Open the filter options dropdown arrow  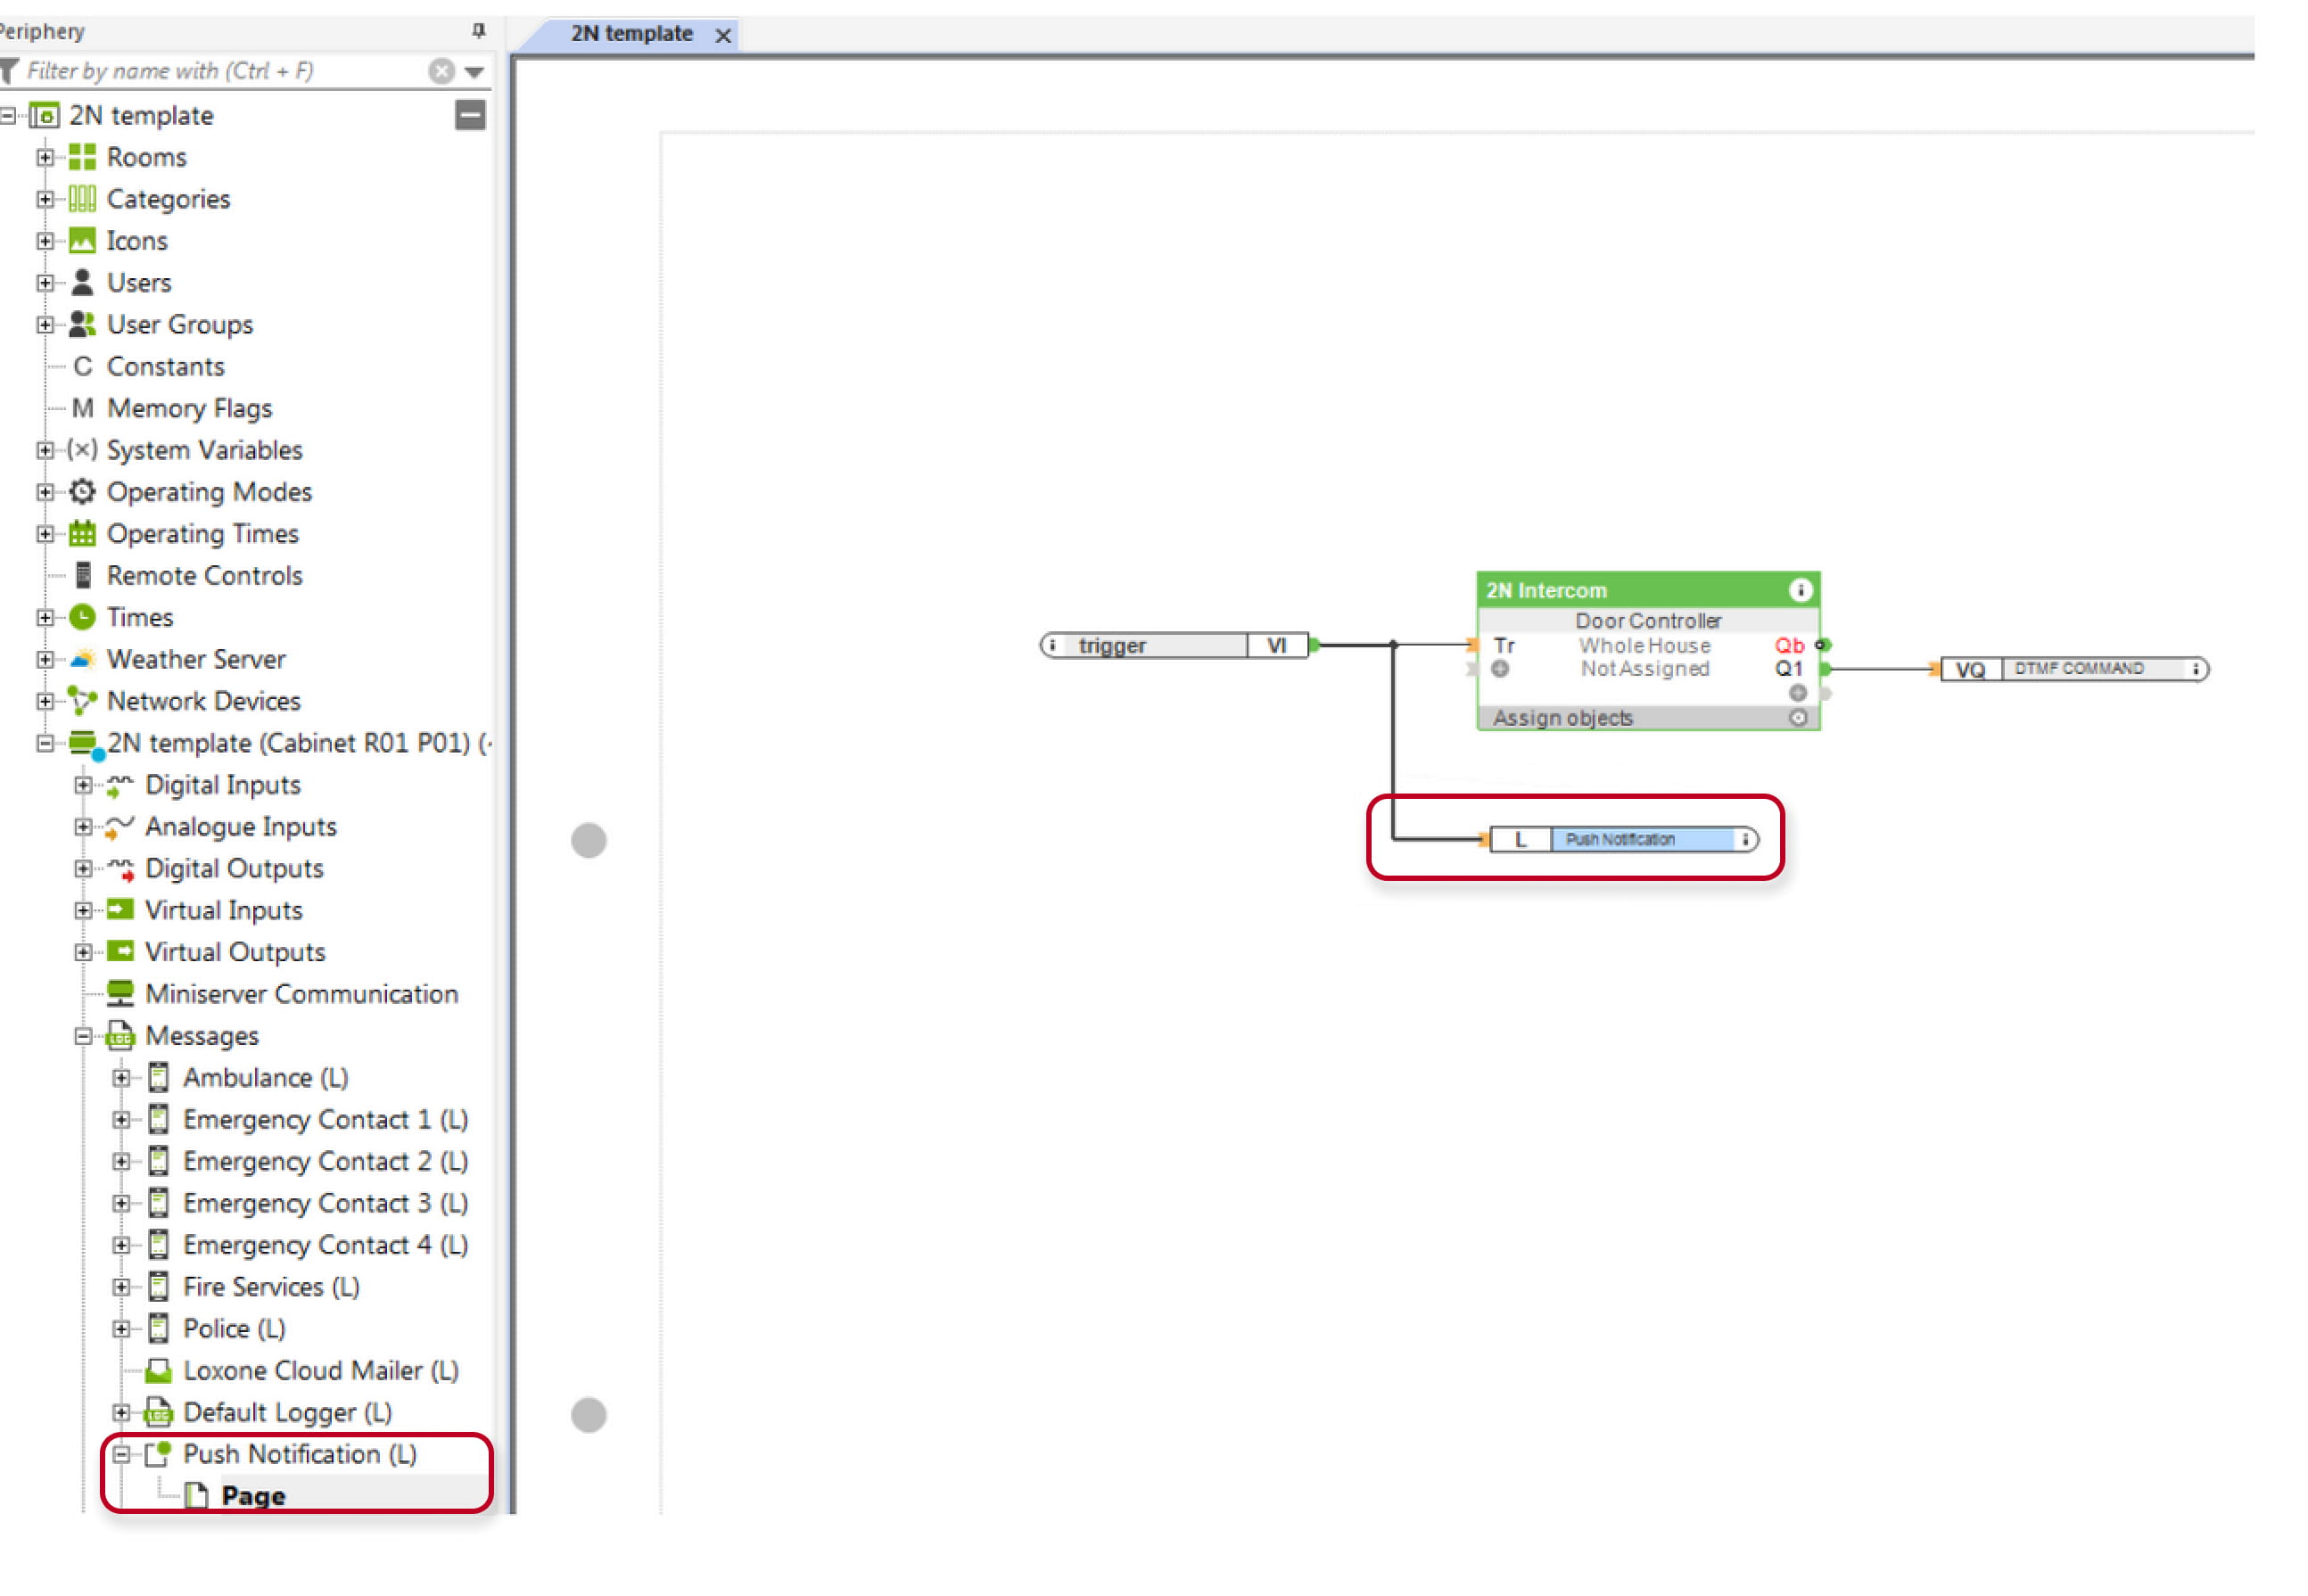pos(474,72)
